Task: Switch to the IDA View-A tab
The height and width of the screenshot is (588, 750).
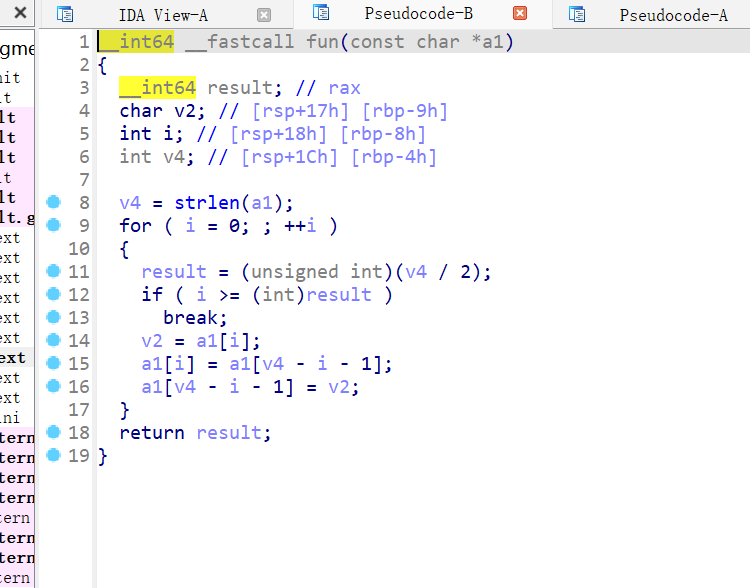Action: pos(163,15)
